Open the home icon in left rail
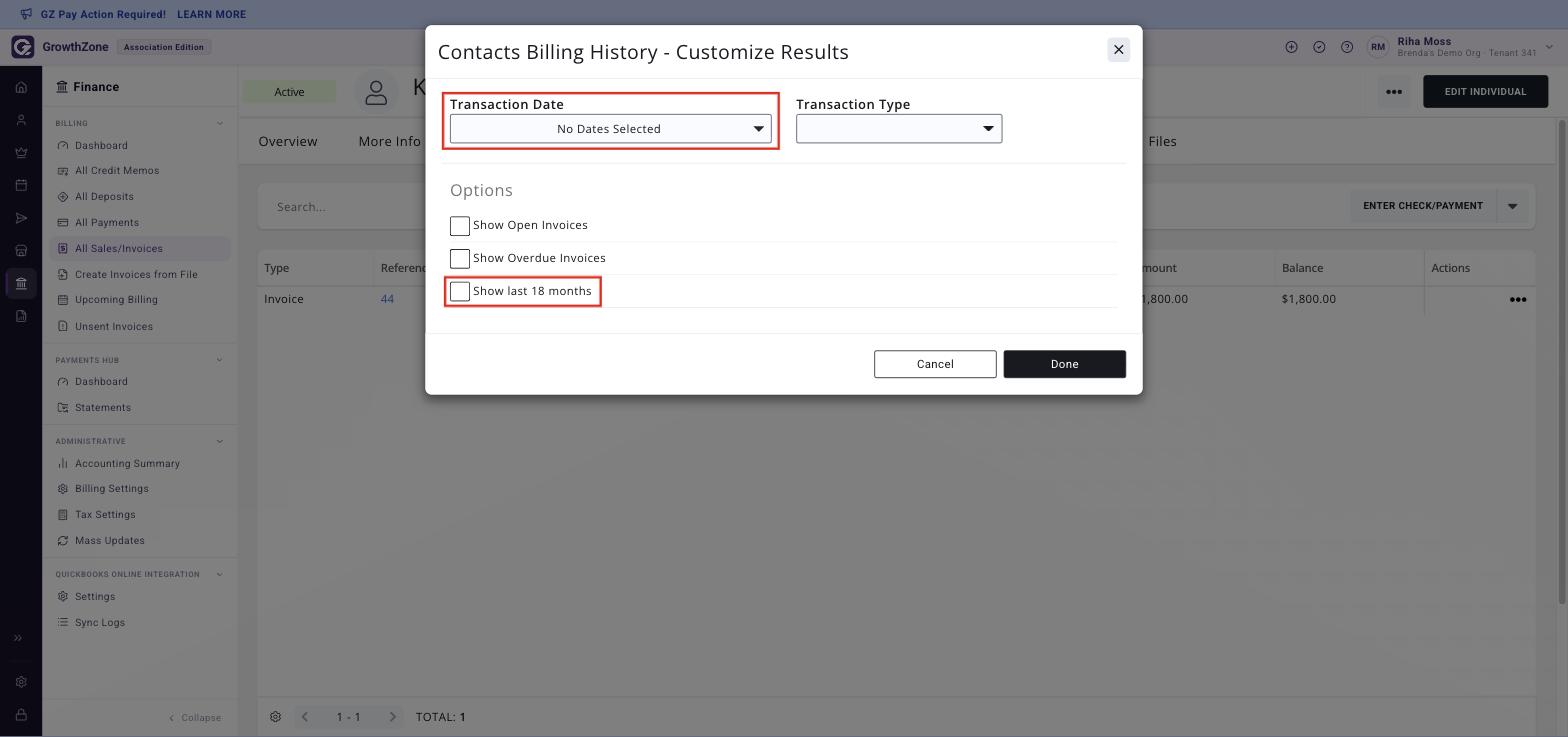Image resolution: width=1568 pixels, height=737 pixels. coord(21,87)
